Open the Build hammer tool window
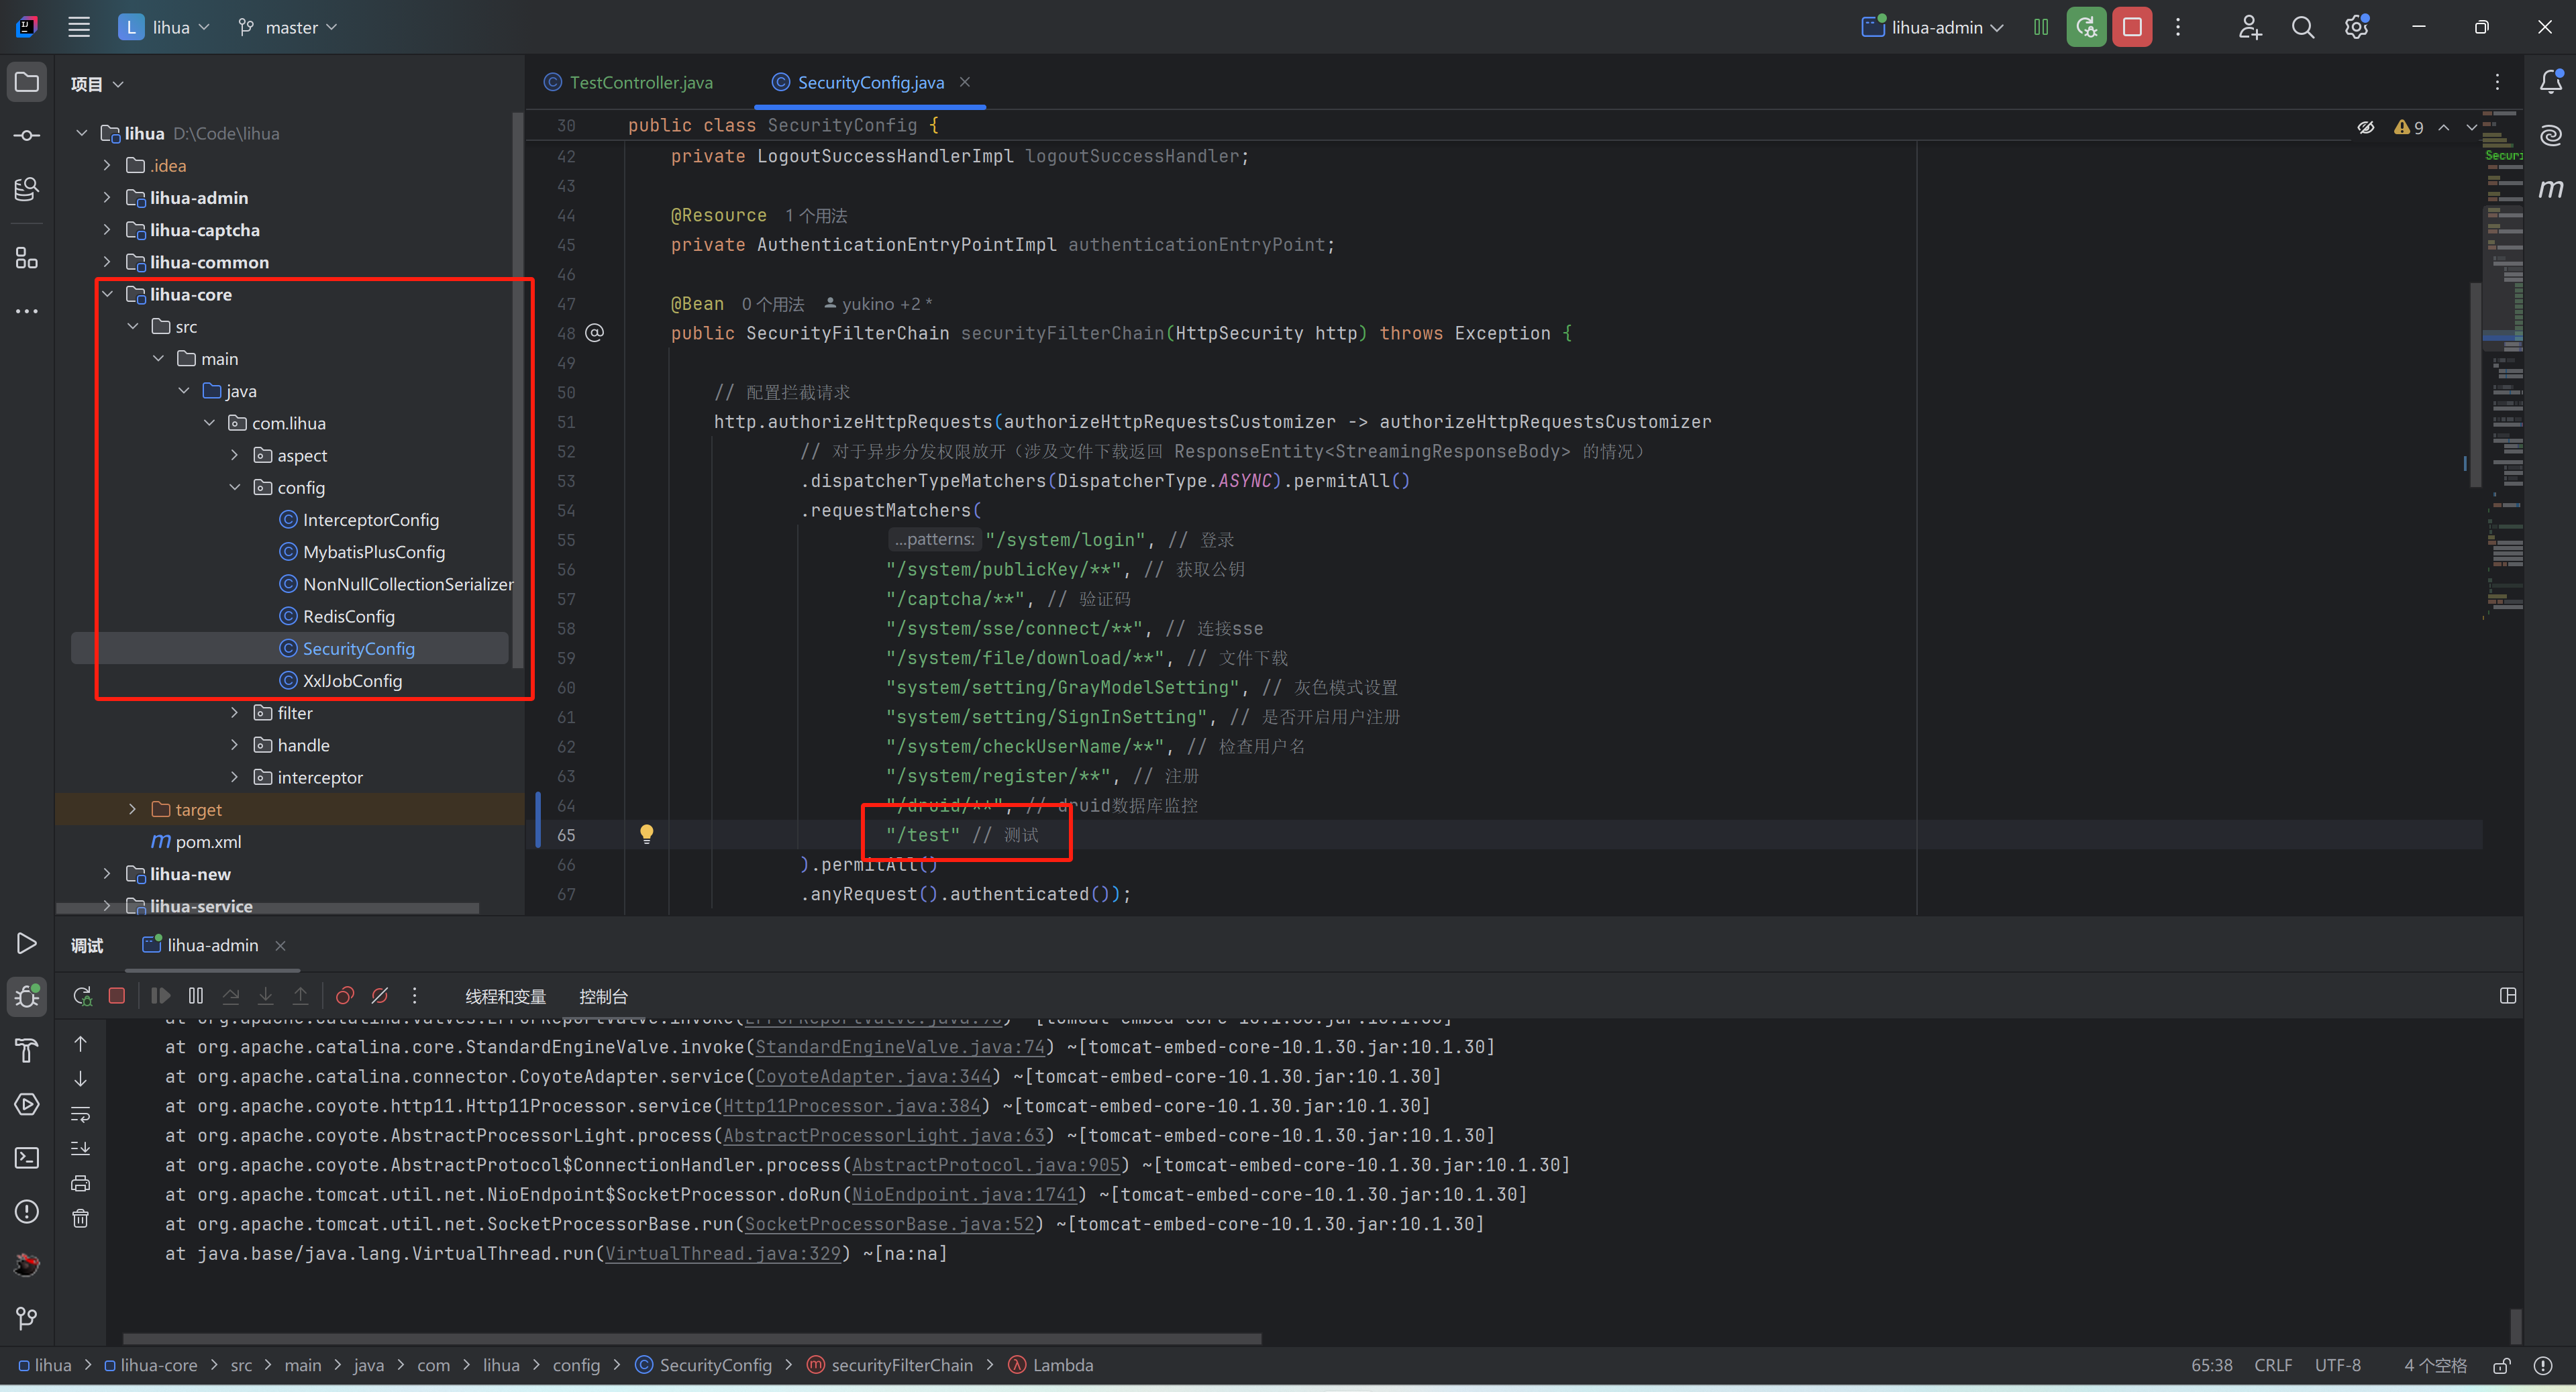2576x1392 pixels. 27,1050
